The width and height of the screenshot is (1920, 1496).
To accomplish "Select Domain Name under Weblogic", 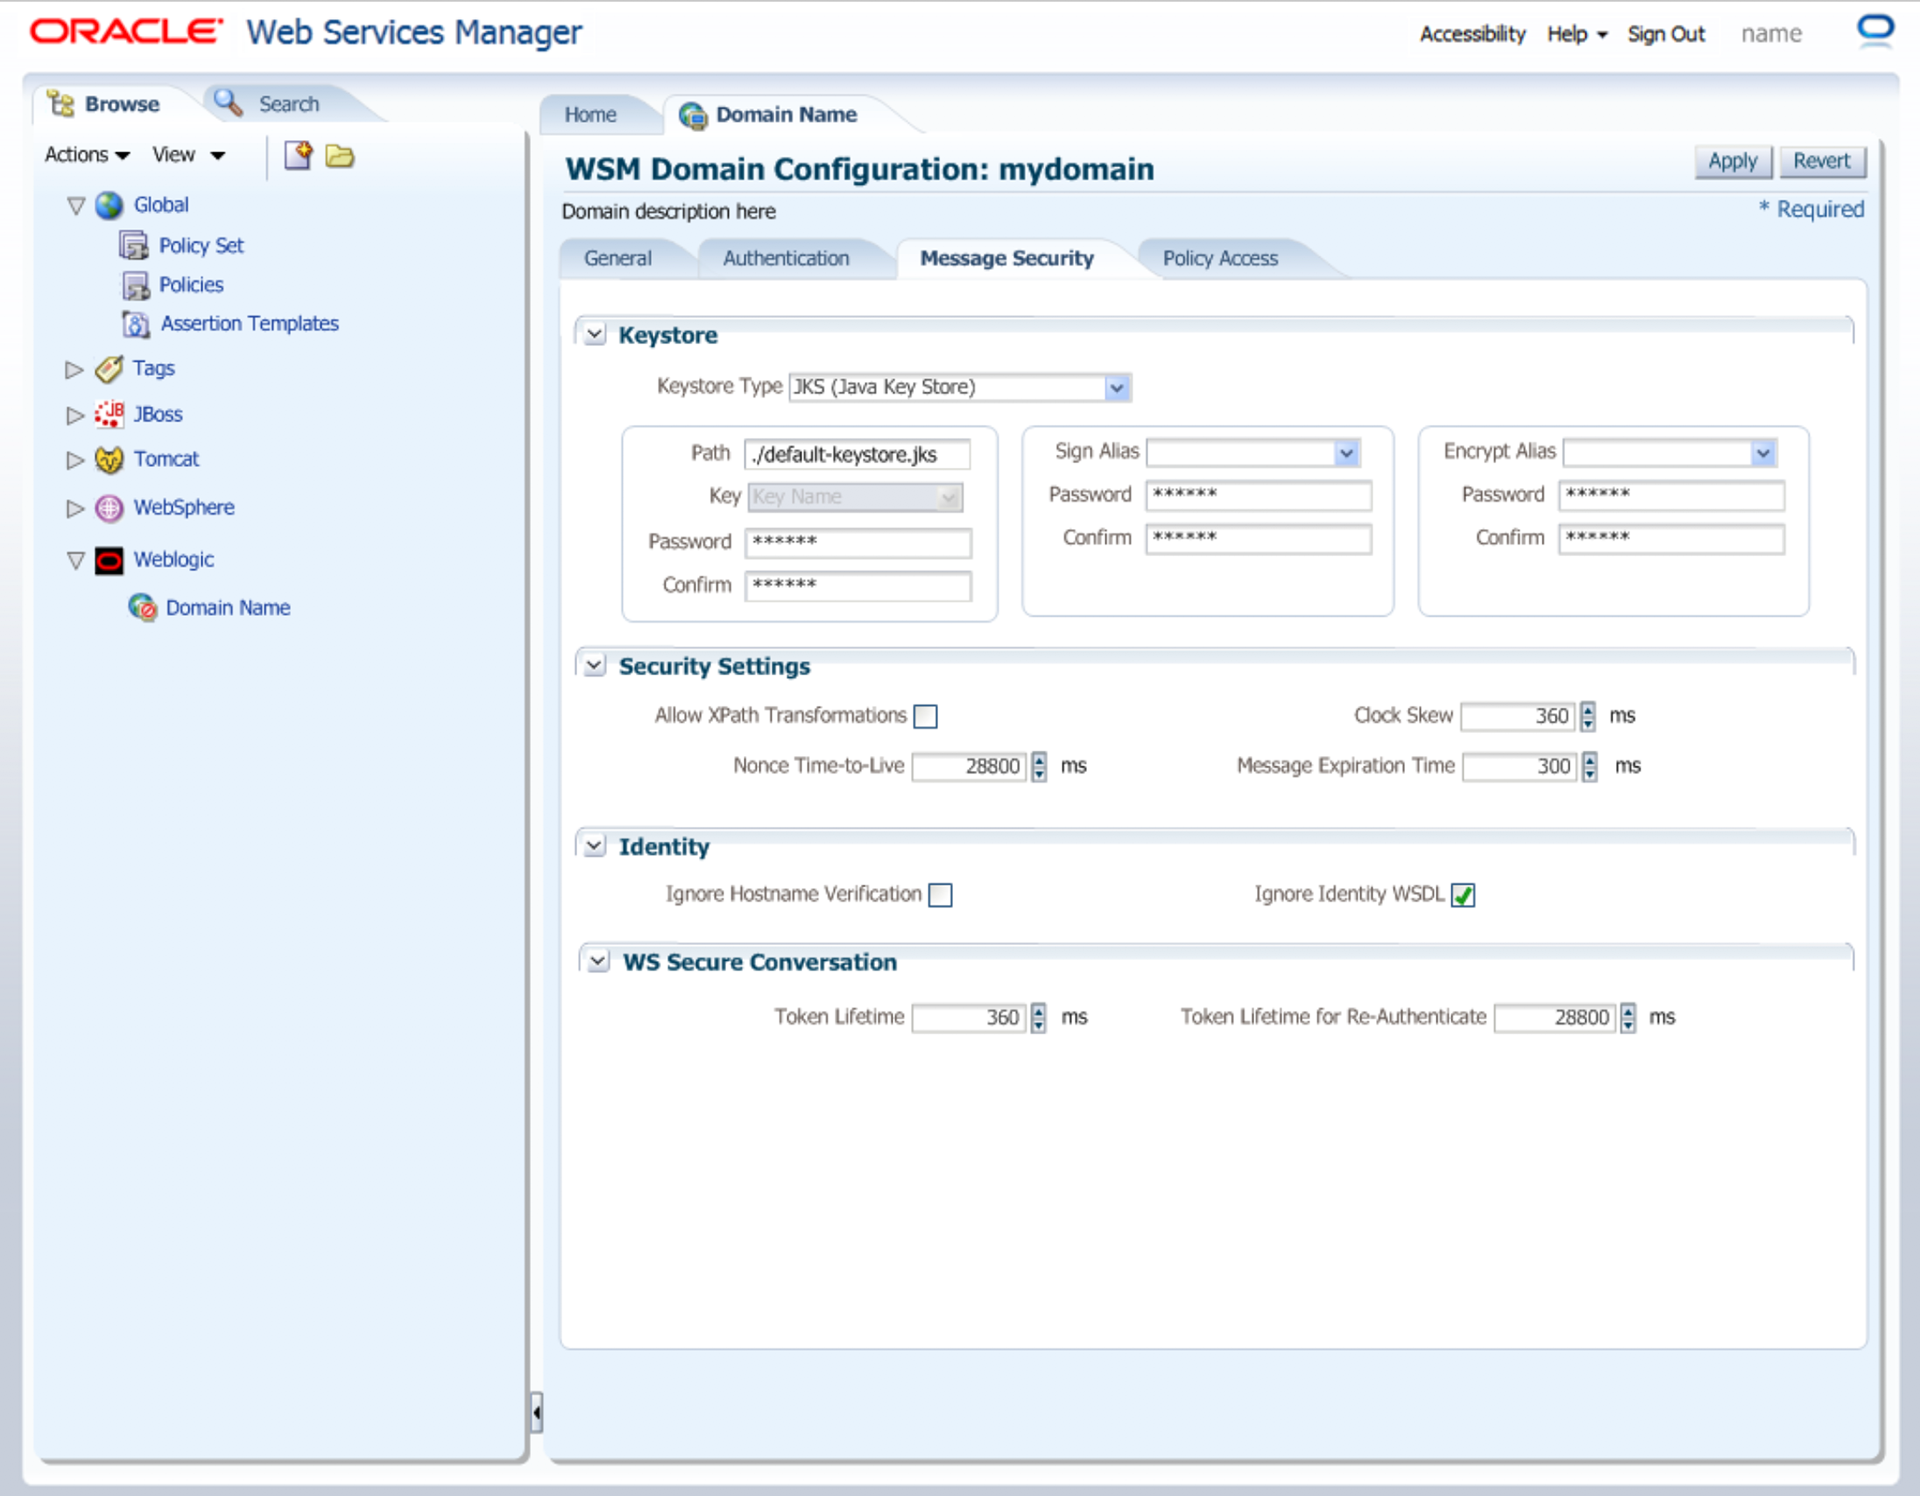I will click(228, 608).
